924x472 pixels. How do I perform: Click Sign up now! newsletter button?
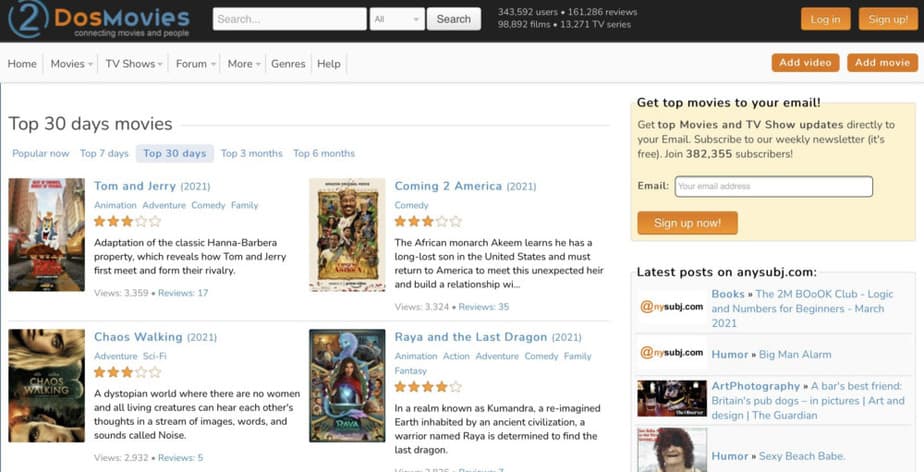[687, 223]
